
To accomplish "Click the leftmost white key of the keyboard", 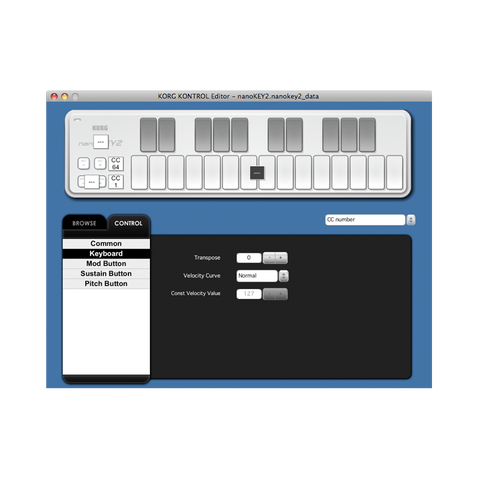I will 140,173.
